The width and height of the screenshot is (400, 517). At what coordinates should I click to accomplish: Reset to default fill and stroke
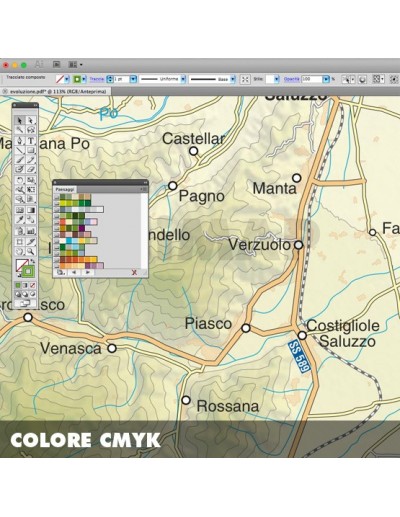(19, 275)
